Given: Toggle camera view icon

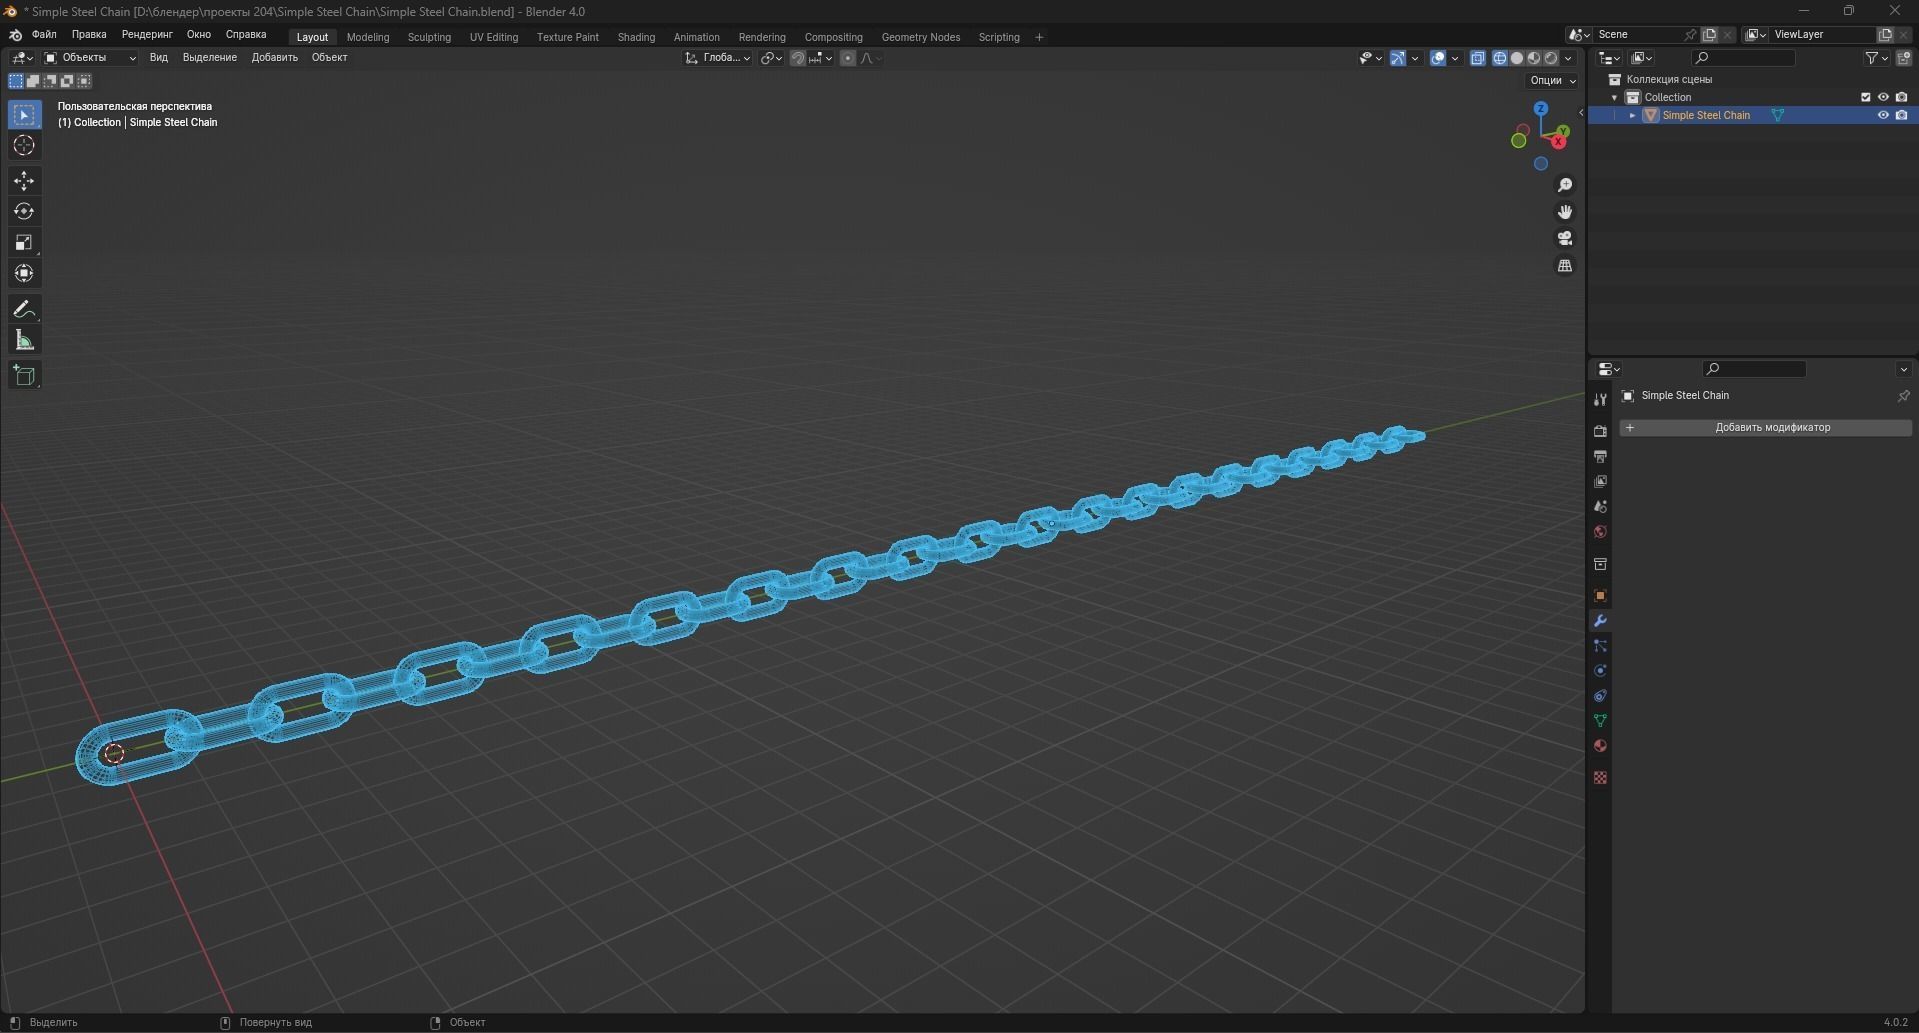Looking at the screenshot, I should 1565,238.
